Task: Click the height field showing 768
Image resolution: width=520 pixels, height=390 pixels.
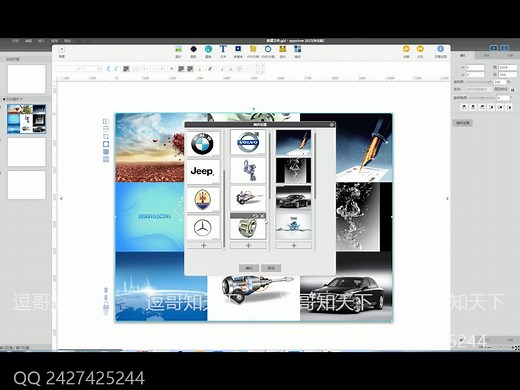Action: pos(508,75)
